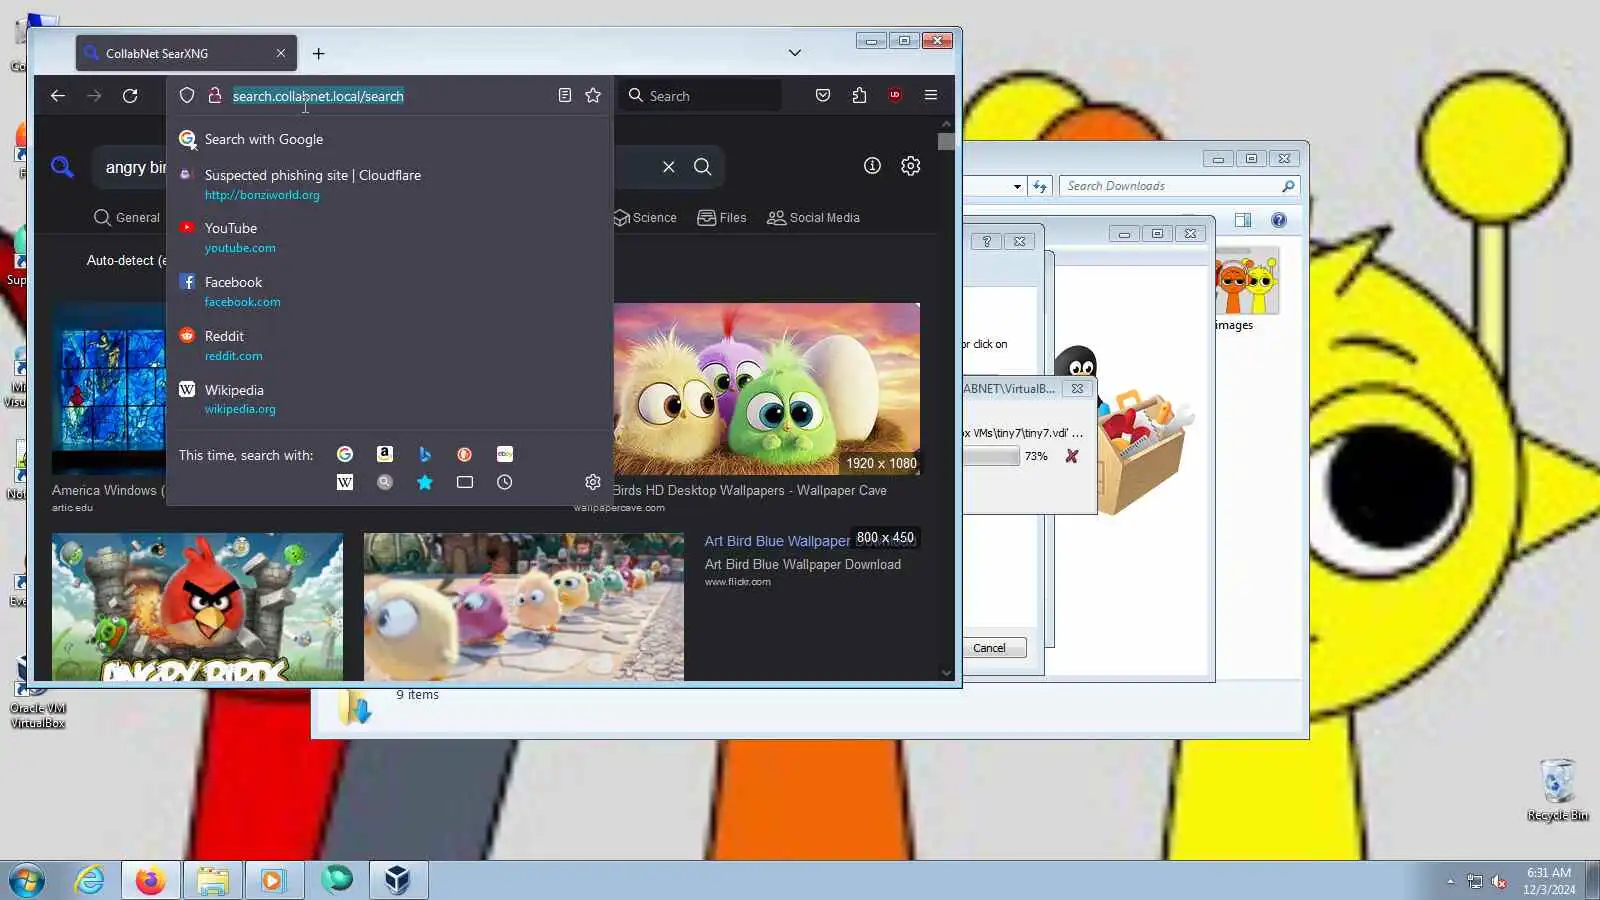Go back using Firefox back arrow
This screenshot has height=900, width=1600.
(x=58, y=96)
